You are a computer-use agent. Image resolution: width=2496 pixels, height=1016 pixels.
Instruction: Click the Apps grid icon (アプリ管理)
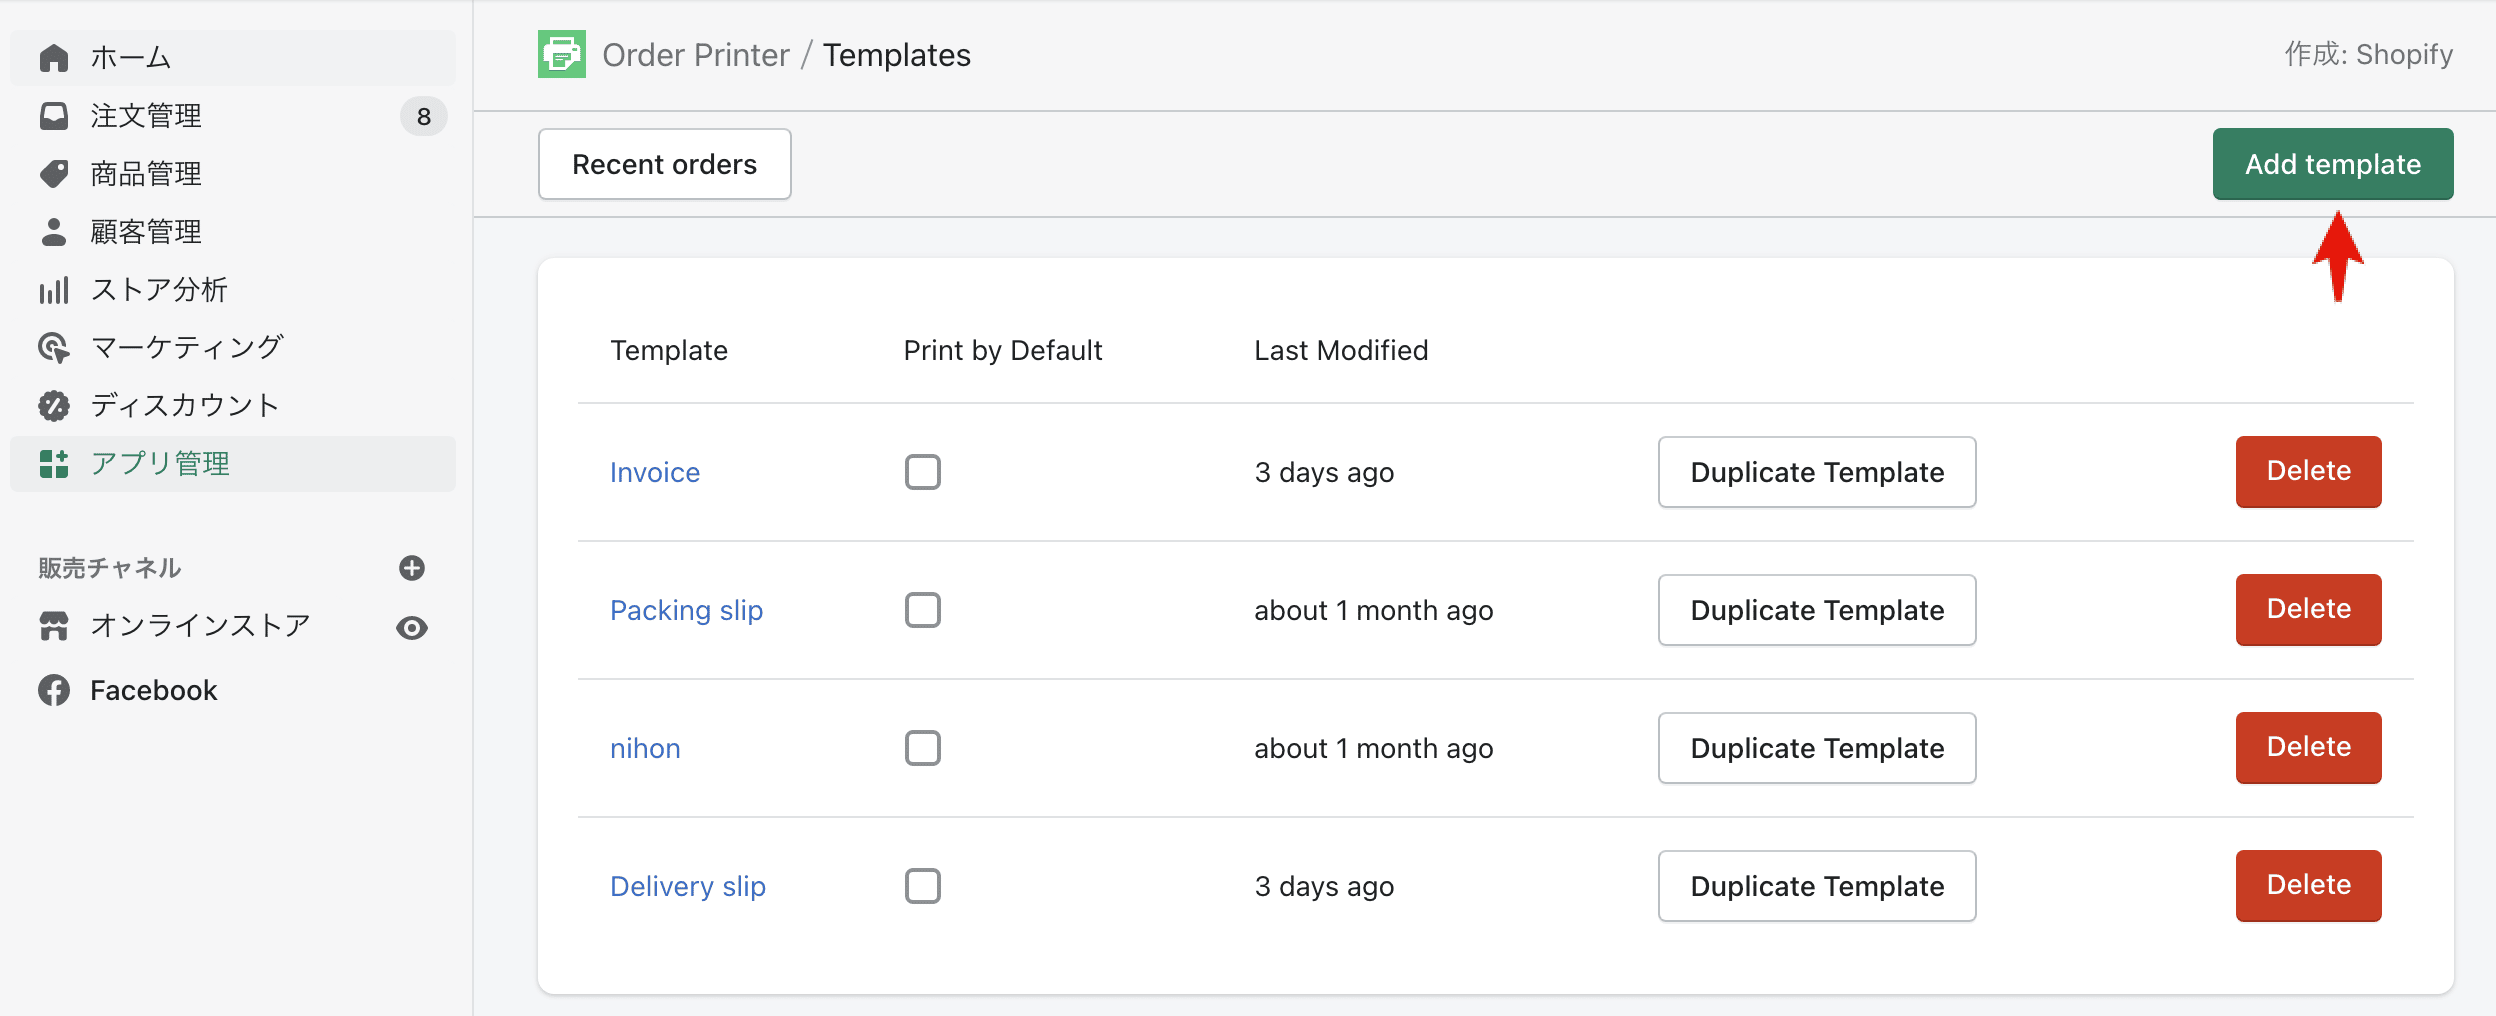click(54, 464)
